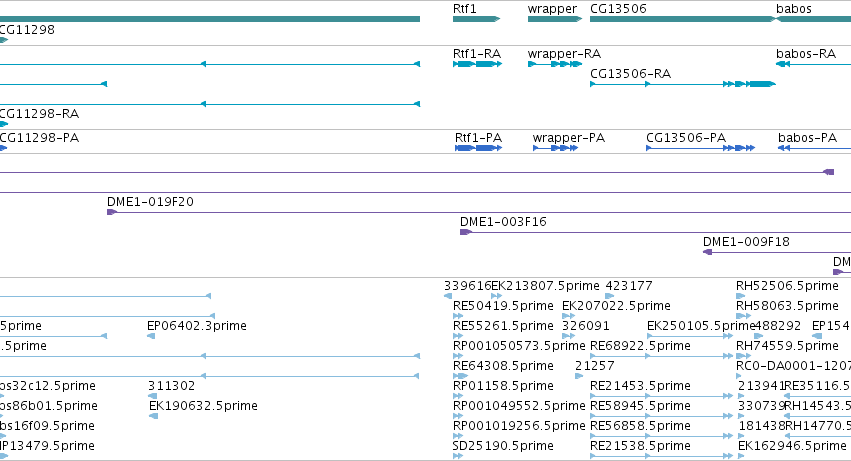Select the wrapper-RA transcript label
Viewport: 851px width, 461px height.
(x=564, y=54)
